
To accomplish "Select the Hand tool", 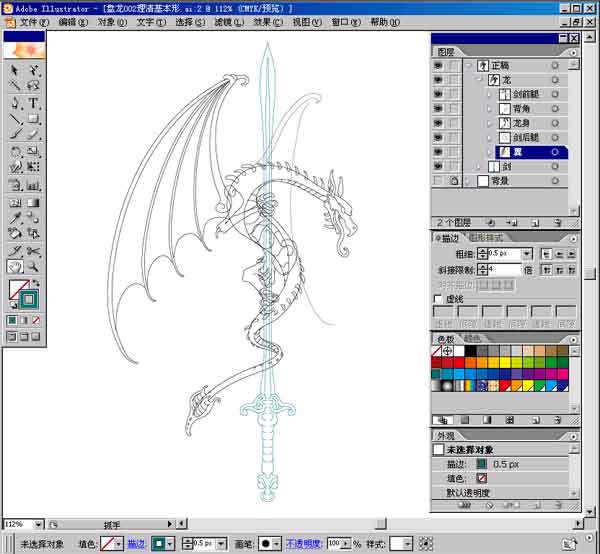I will point(15,266).
